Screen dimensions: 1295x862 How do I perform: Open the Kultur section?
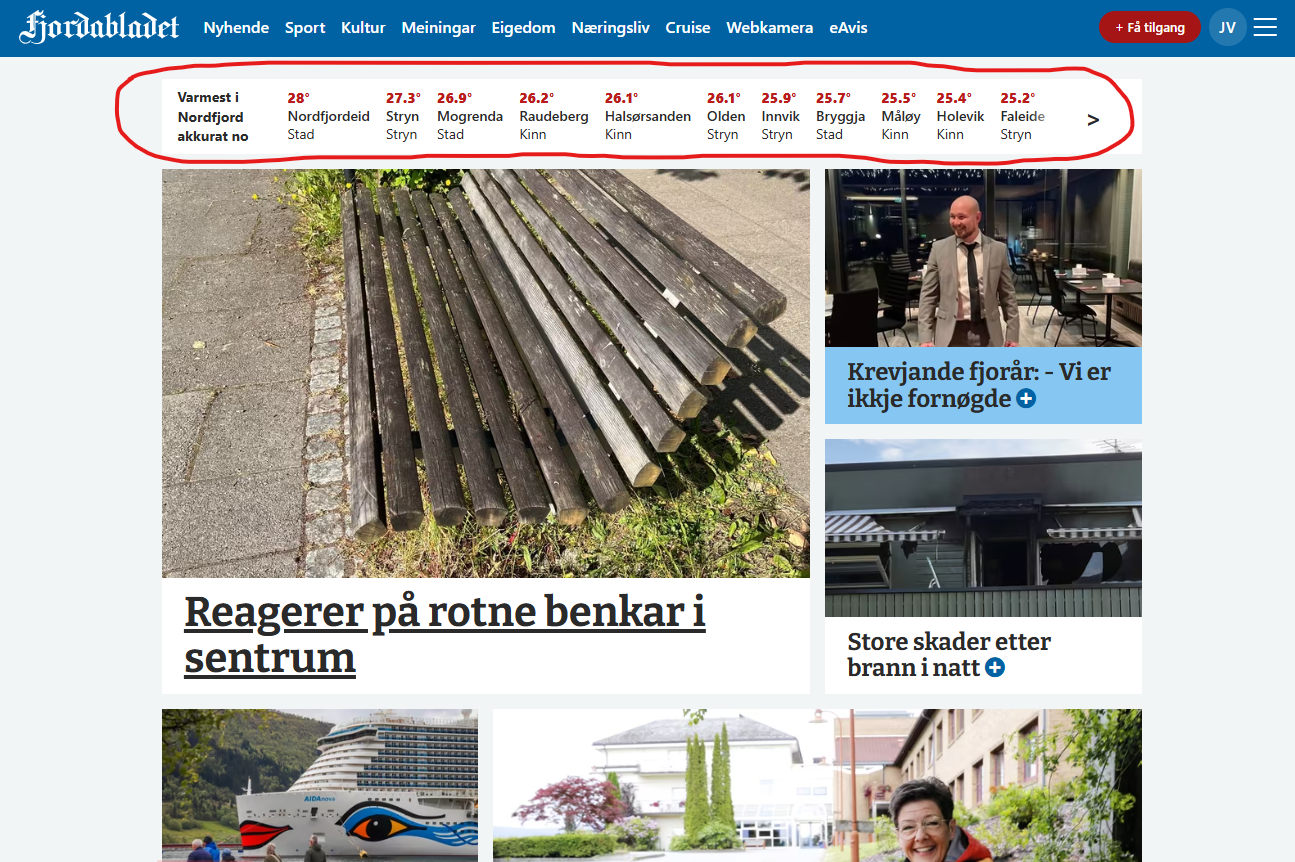(x=363, y=27)
